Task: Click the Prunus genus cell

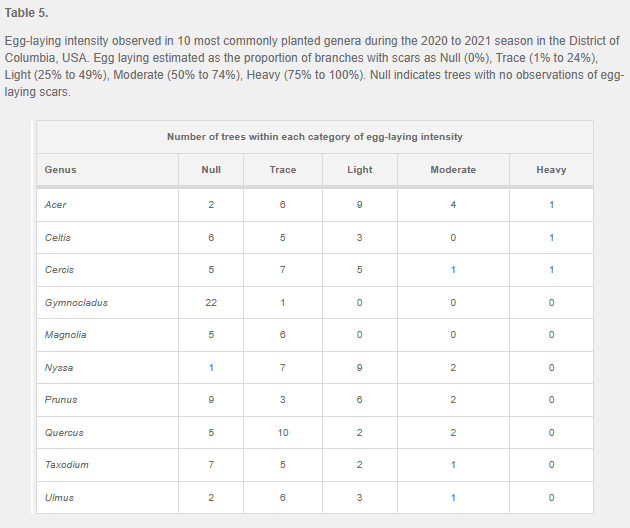Action: 61,400
